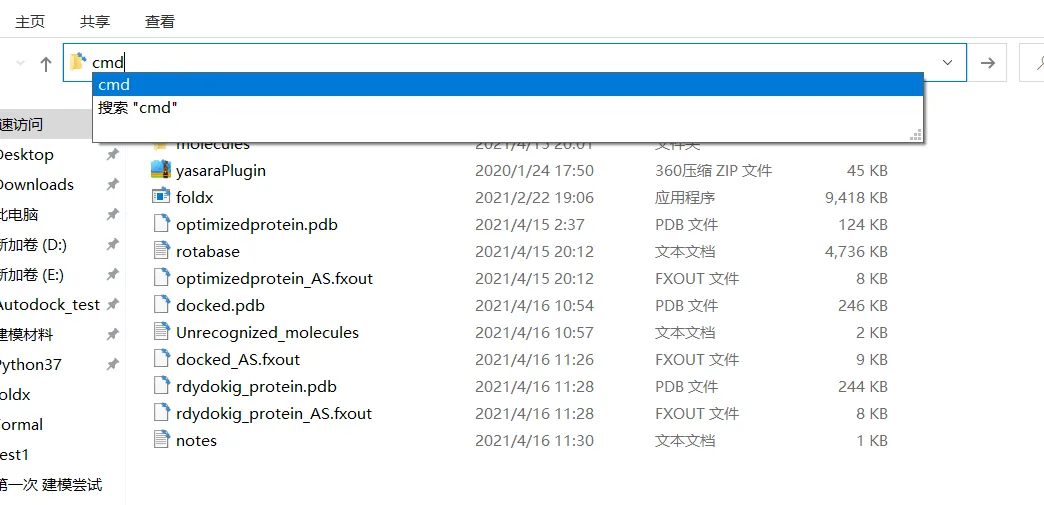Click the 2021/4/16 10:54 date of docked.pdb
Image resolution: width=1044 pixels, height=505 pixels.
[x=534, y=306]
